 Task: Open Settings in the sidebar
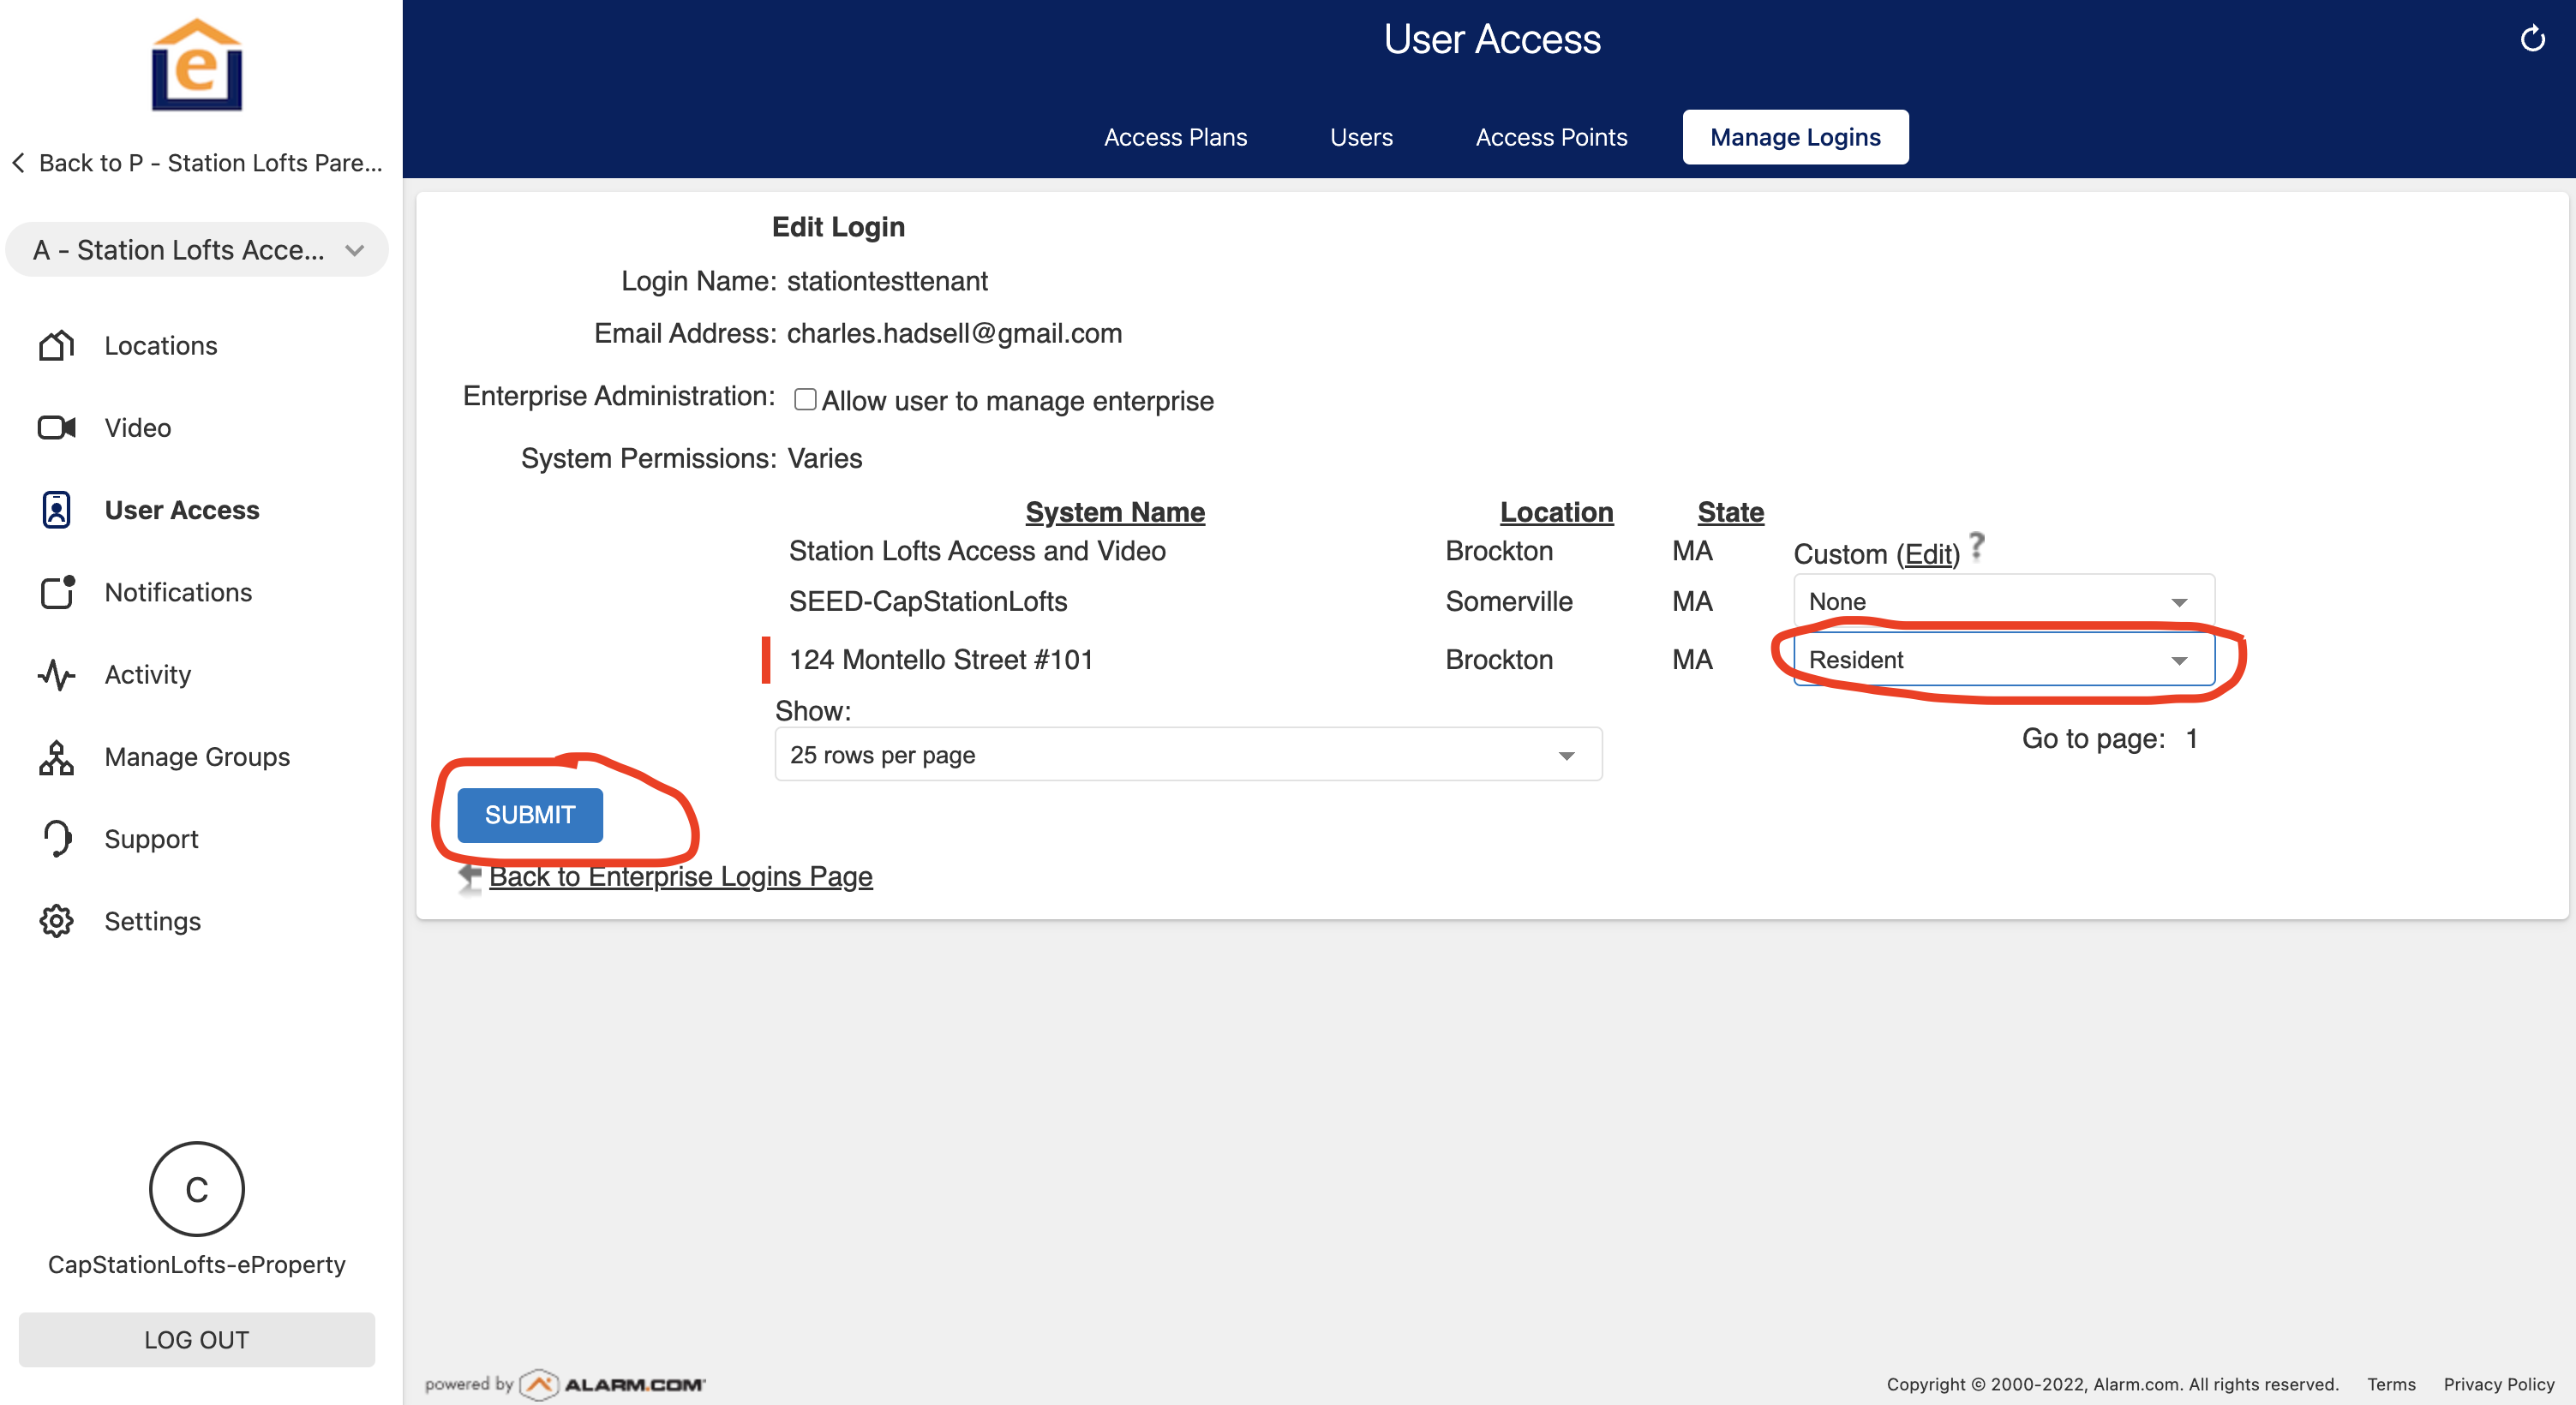pos(152,920)
